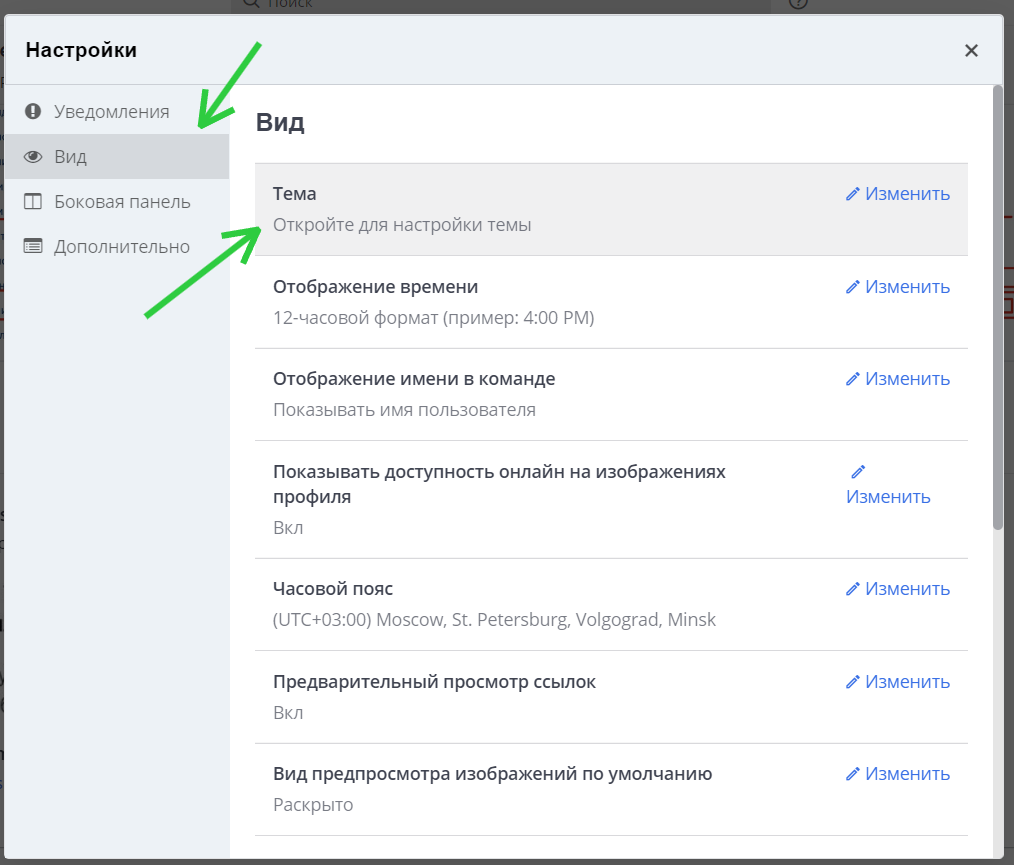
Task: Click the list icon beside Дополнительно
Action: coord(33,246)
